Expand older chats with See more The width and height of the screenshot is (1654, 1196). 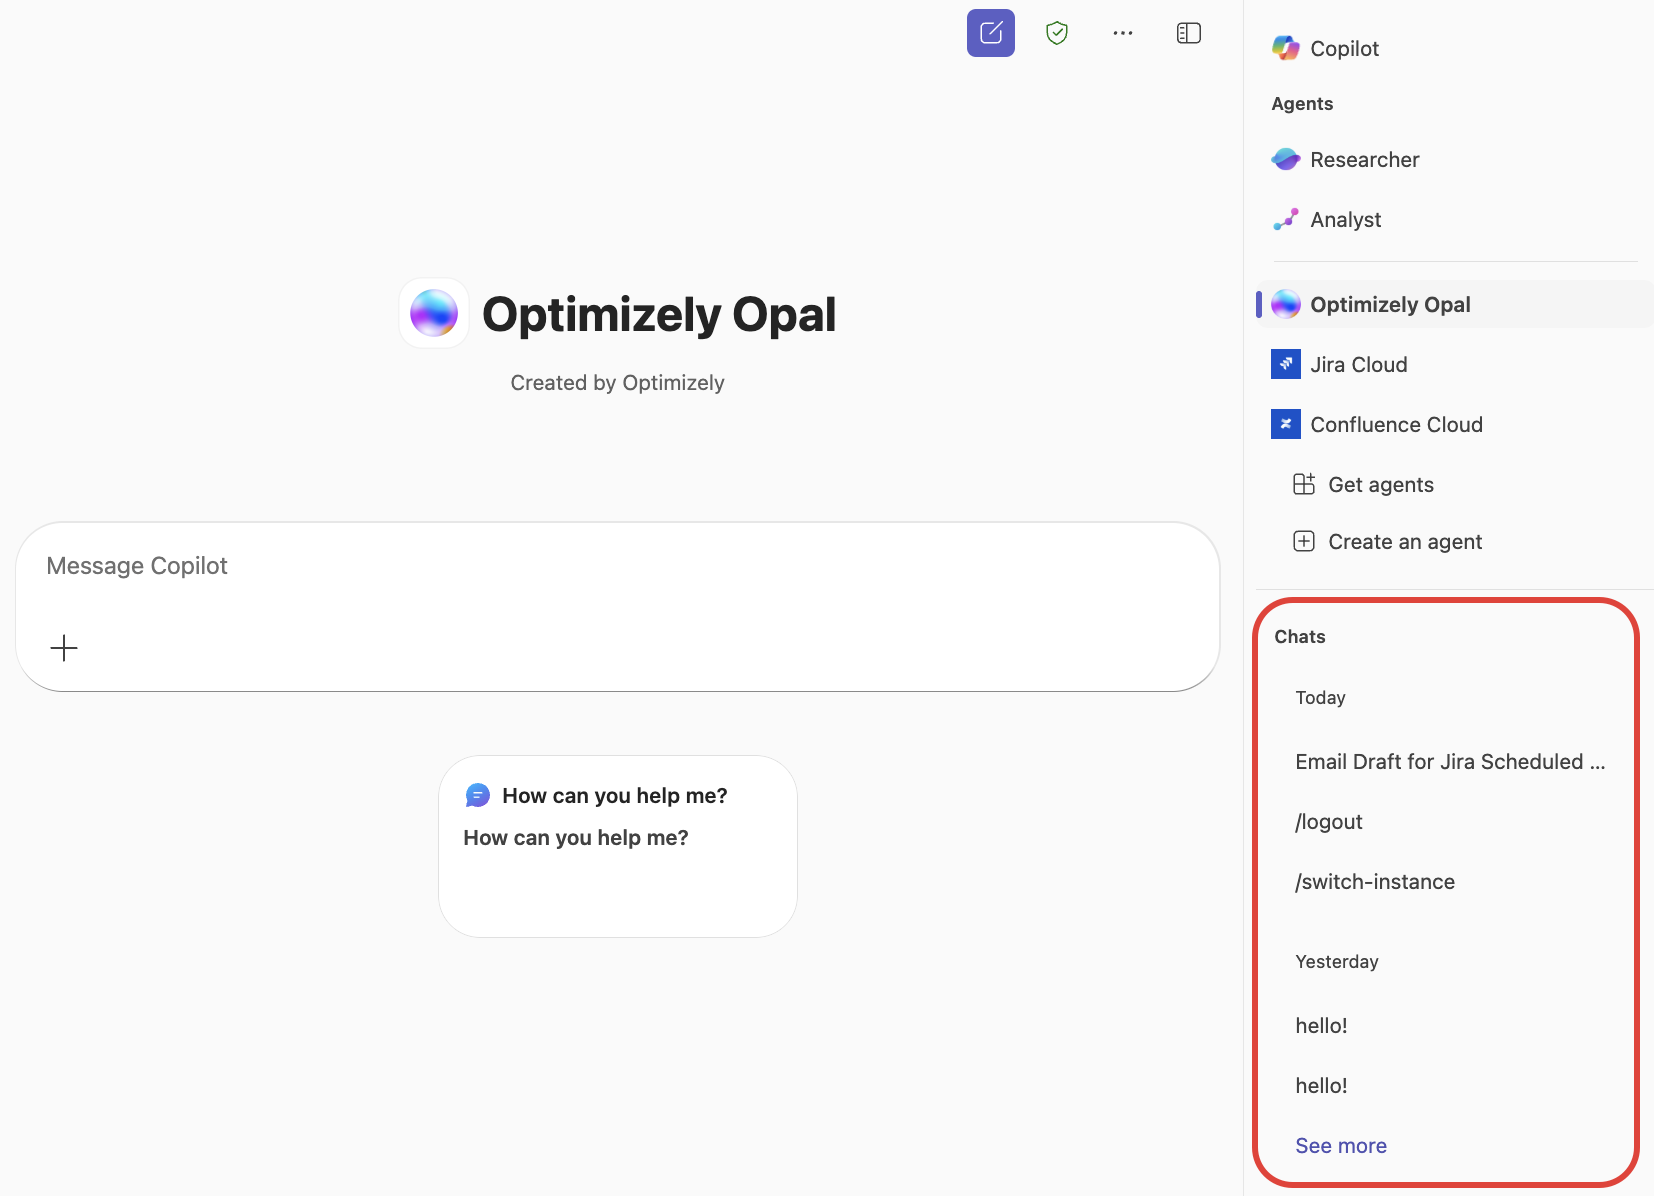pos(1340,1145)
